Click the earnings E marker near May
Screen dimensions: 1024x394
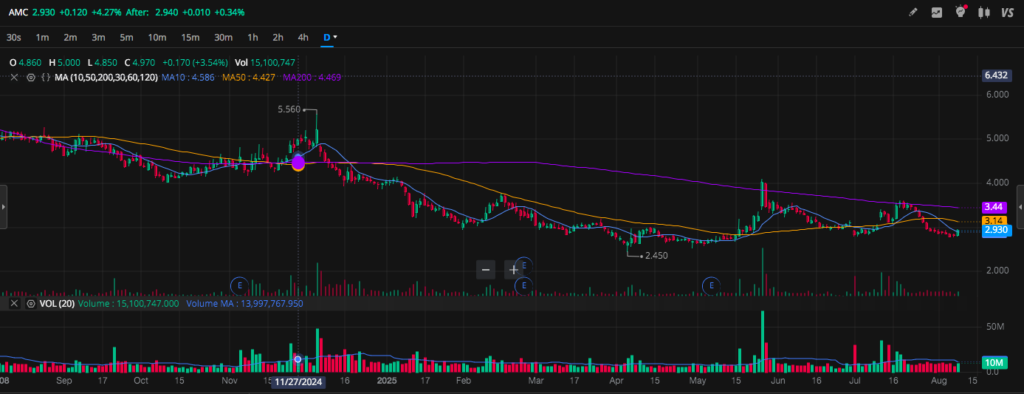click(x=711, y=285)
